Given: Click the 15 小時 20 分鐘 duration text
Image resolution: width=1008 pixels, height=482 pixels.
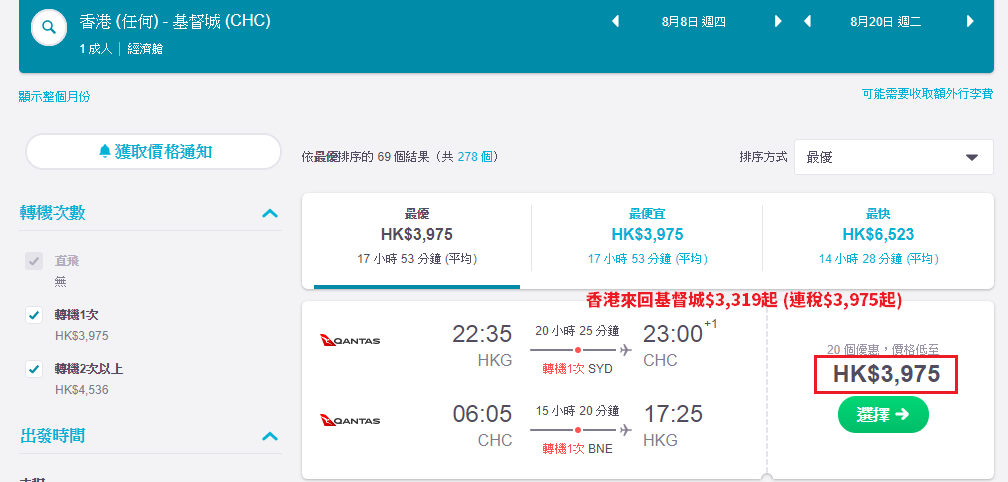Looking at the screenshot, I should point(577,411).
